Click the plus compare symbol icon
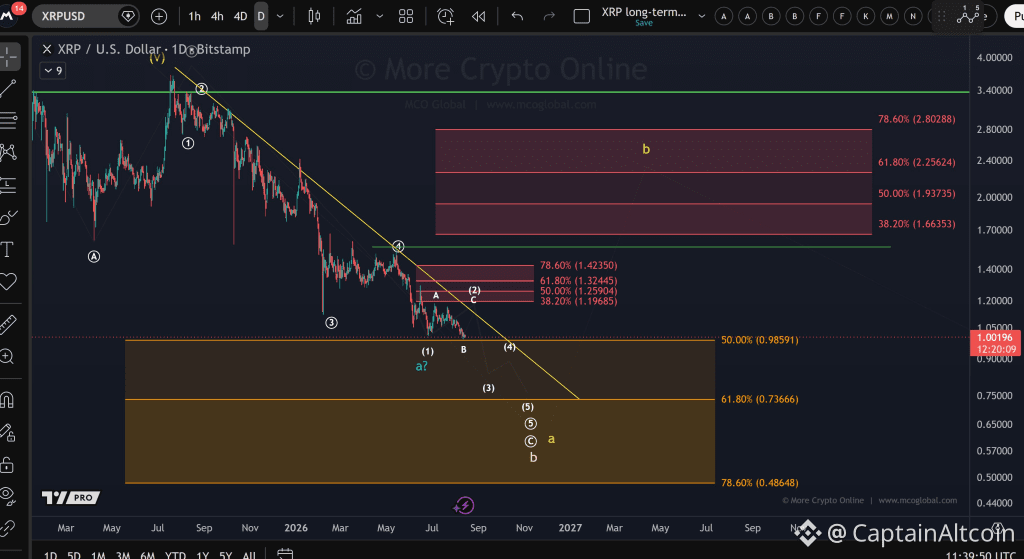 159,16
